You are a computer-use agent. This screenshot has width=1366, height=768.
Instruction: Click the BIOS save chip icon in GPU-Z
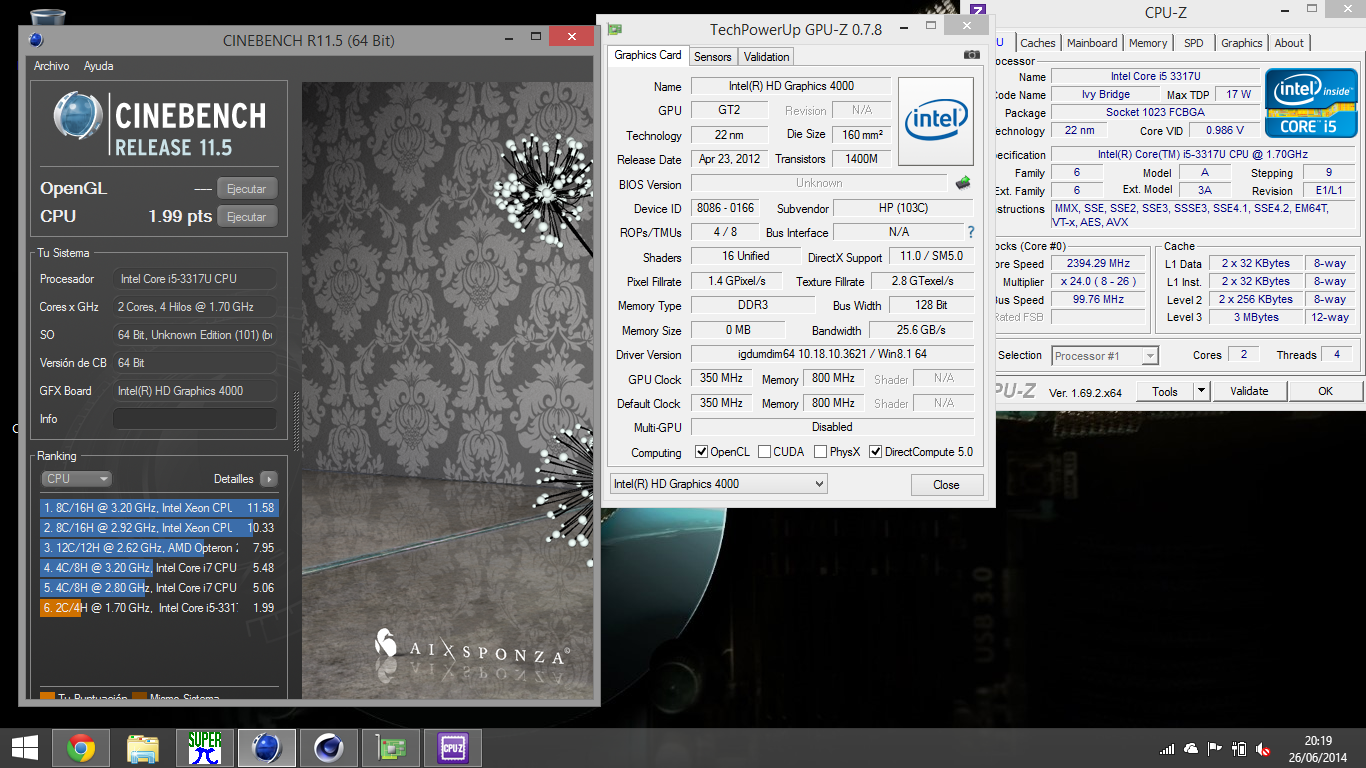point(963,183)
